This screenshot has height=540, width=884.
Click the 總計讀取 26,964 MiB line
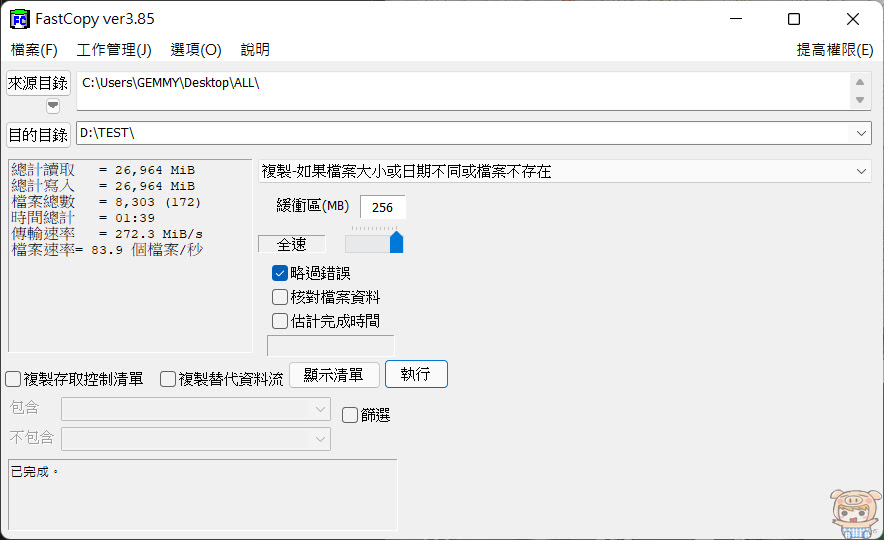click(x=103, y=170)
